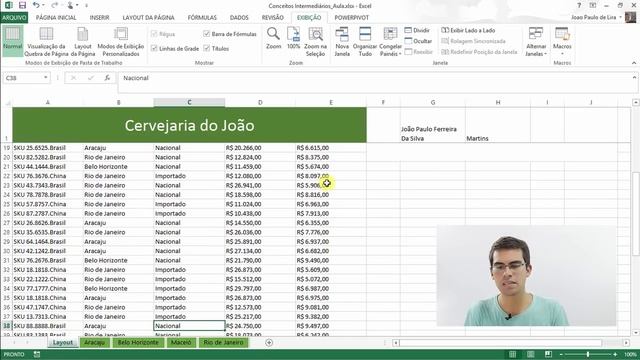Undo last action in quick access toolbar
Image resolution: width=640 pixels, height=360 pixels.
click(x=36, y=5)
